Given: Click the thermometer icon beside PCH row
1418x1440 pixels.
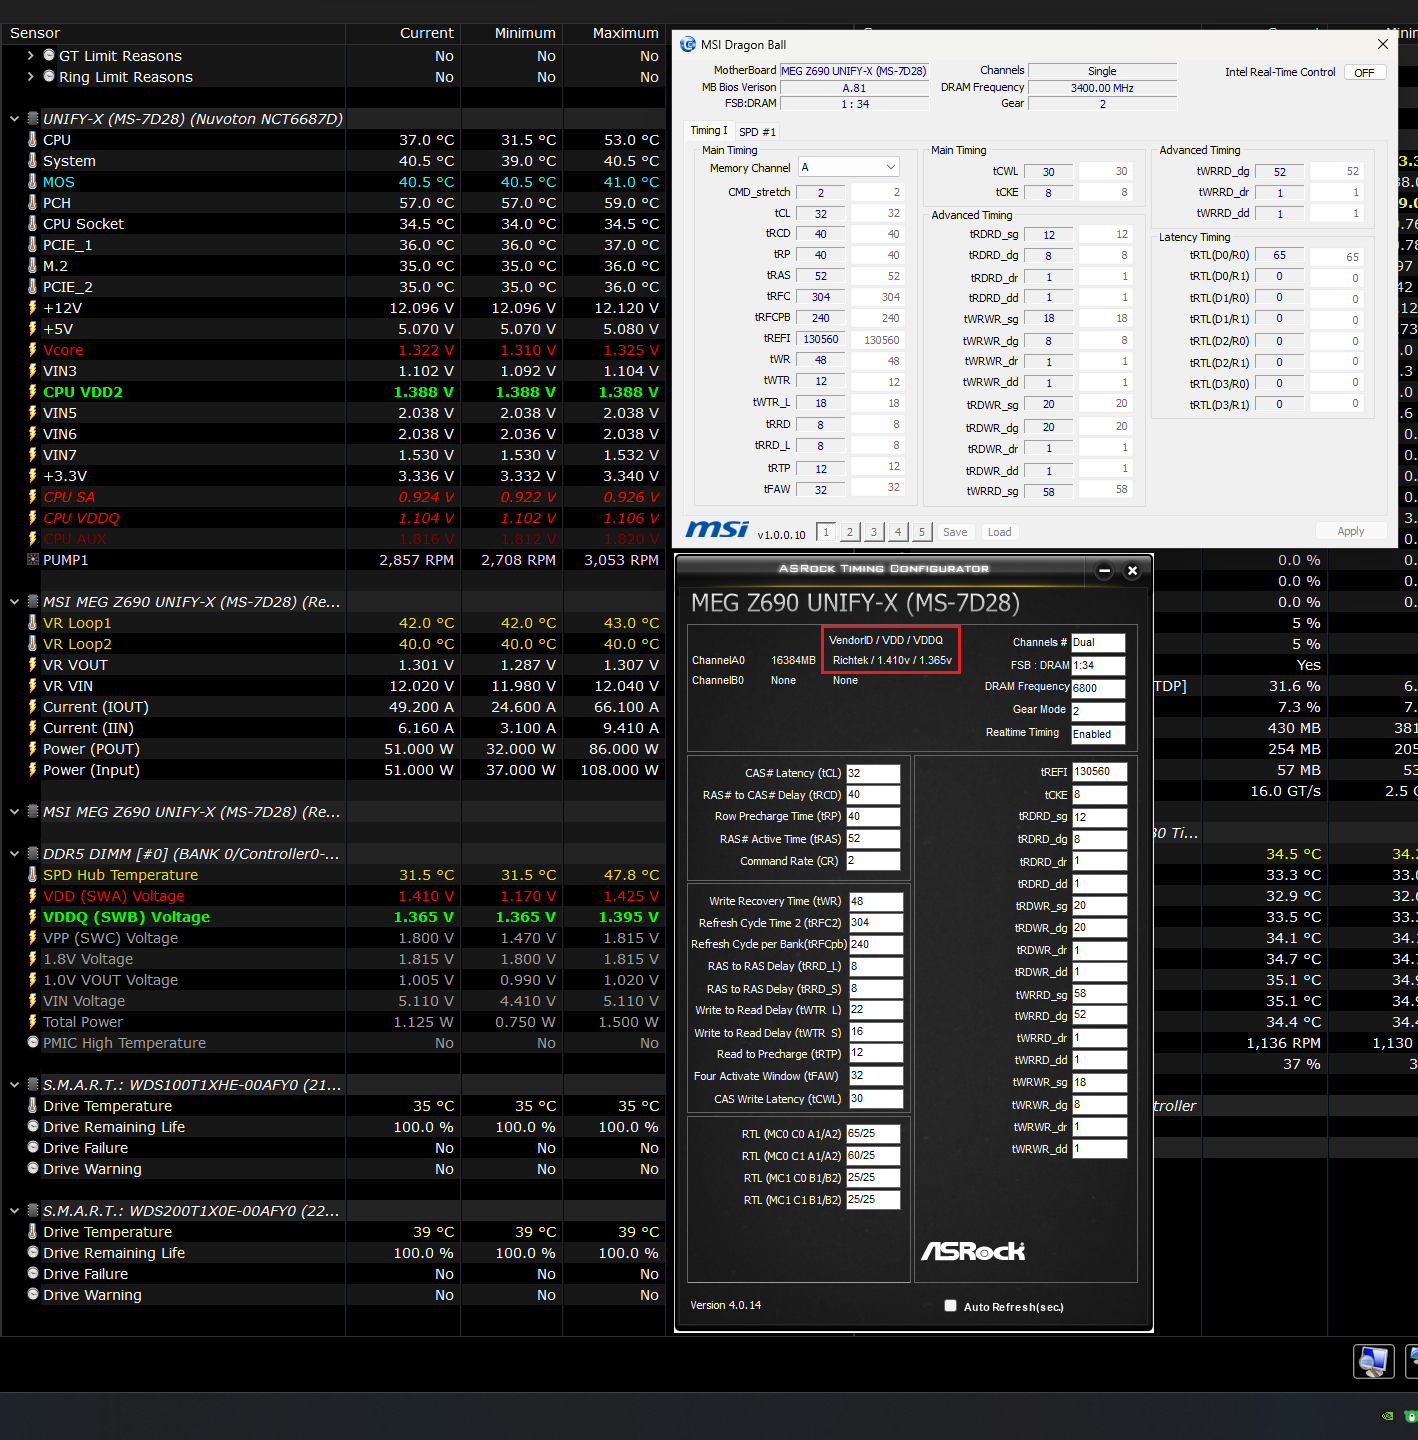Looking at the screenshot, I should (x=32, y=203).
